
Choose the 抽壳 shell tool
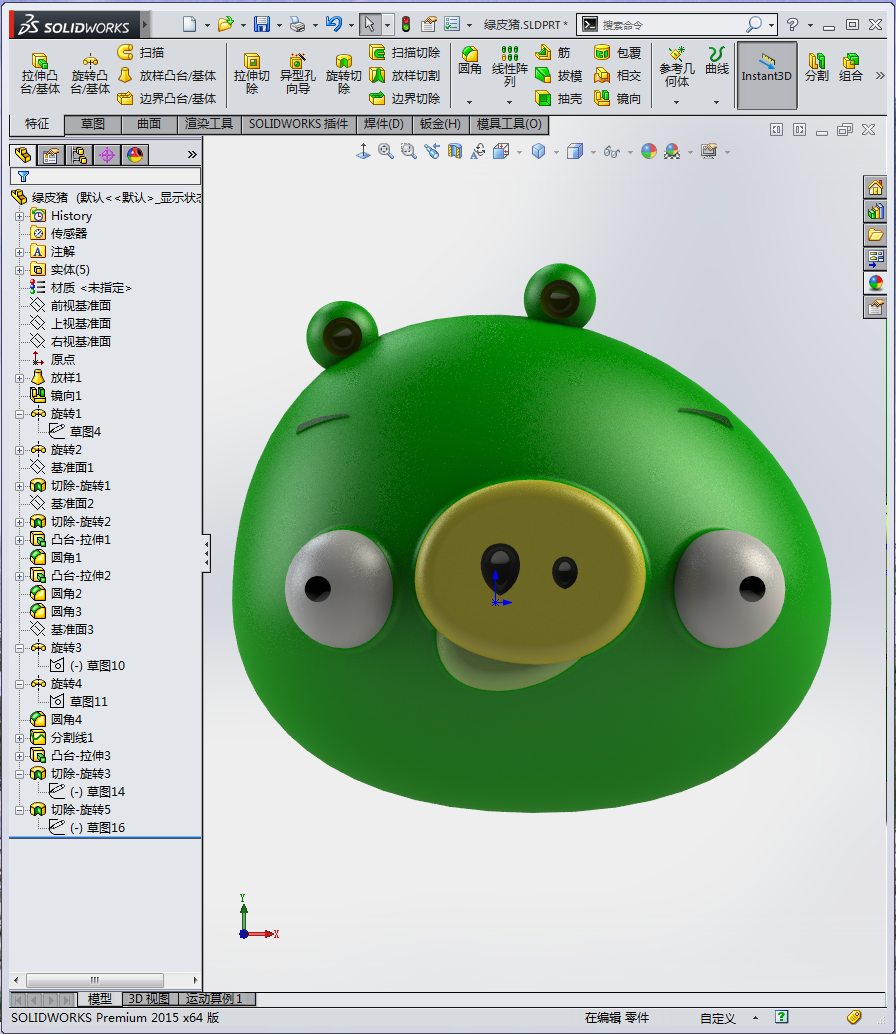coord(558,98)
